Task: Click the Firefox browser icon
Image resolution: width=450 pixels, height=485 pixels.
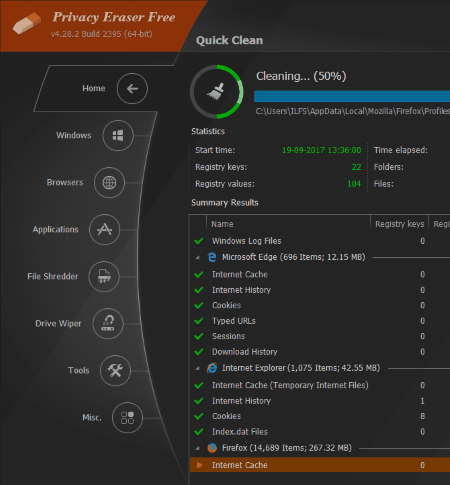Action: click(x=212, y=448)
